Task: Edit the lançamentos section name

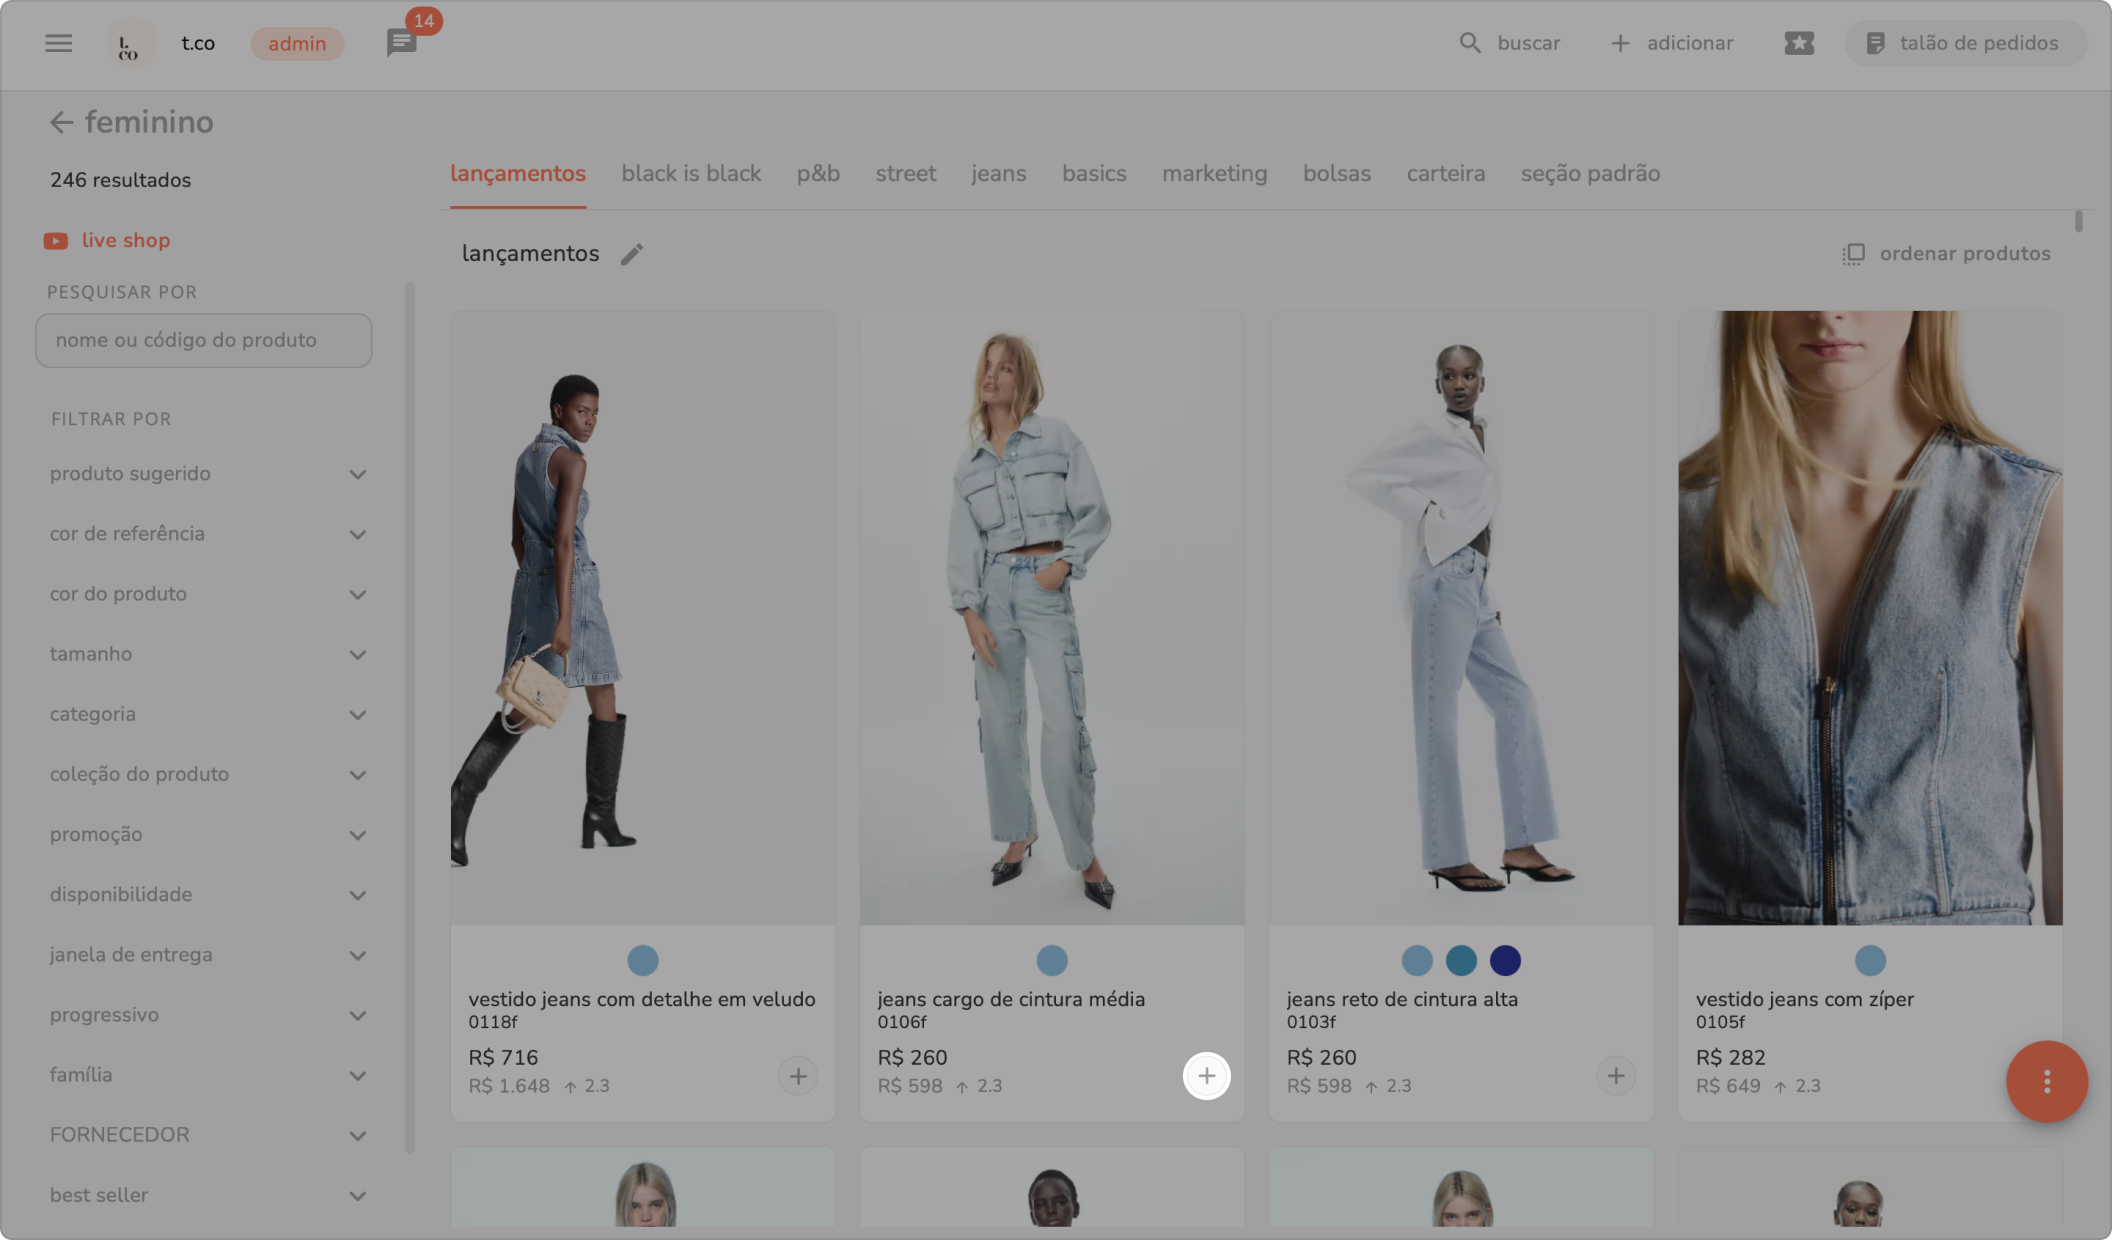Action: pyautogui.click(x=632, y=254)
